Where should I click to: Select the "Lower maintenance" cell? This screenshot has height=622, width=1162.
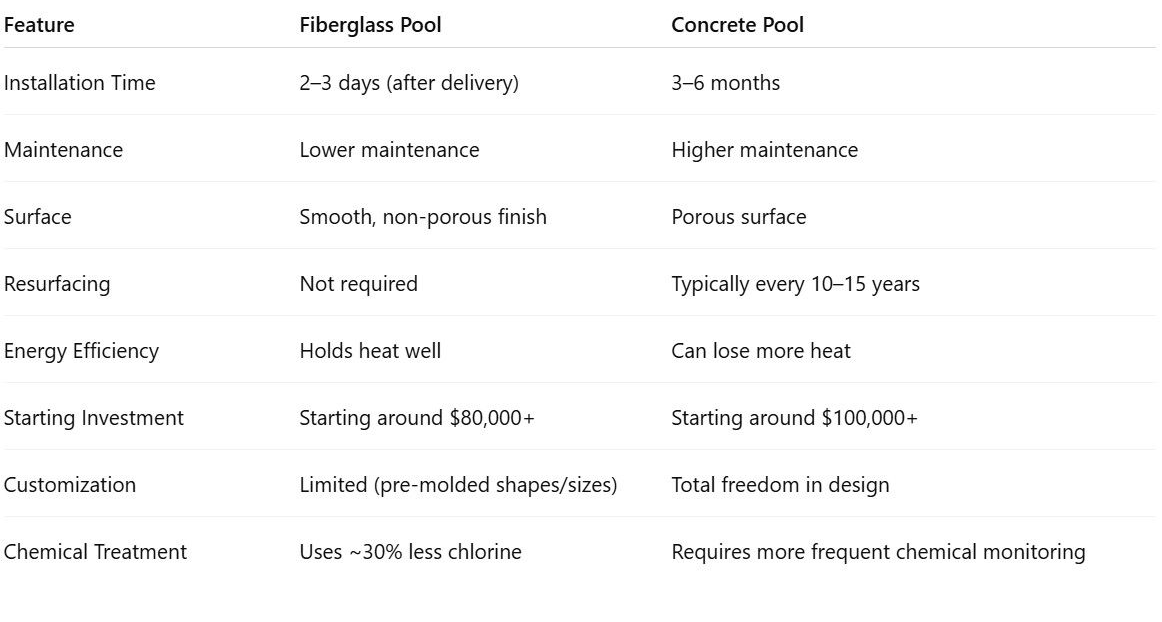389,150
